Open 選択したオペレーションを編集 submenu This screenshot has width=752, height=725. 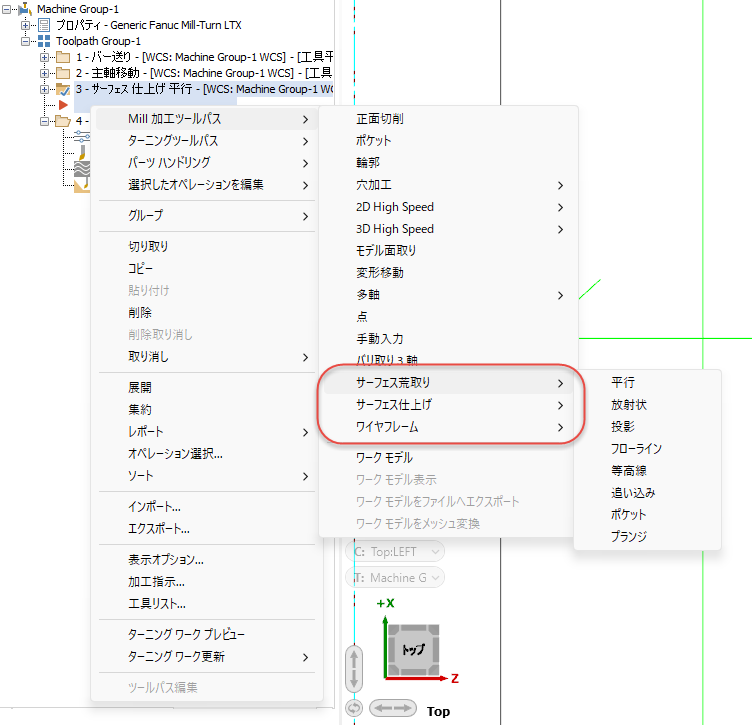click(x=207, y=185)
